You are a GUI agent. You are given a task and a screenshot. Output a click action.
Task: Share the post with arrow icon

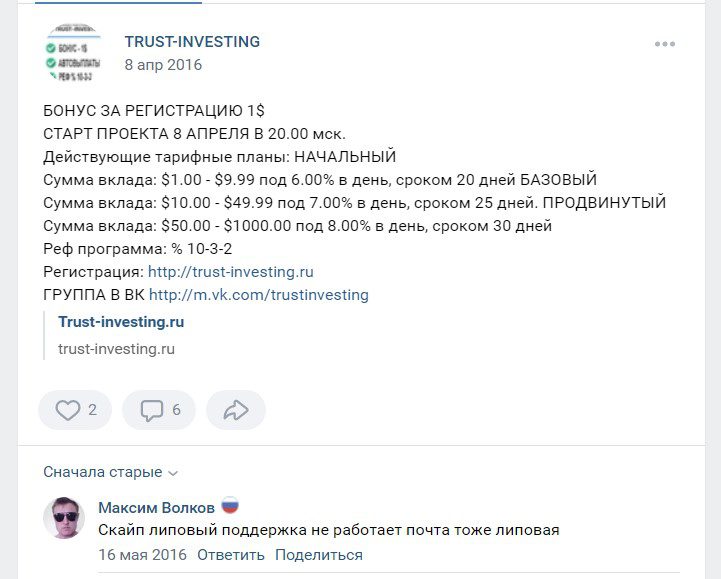coord(235,410)
